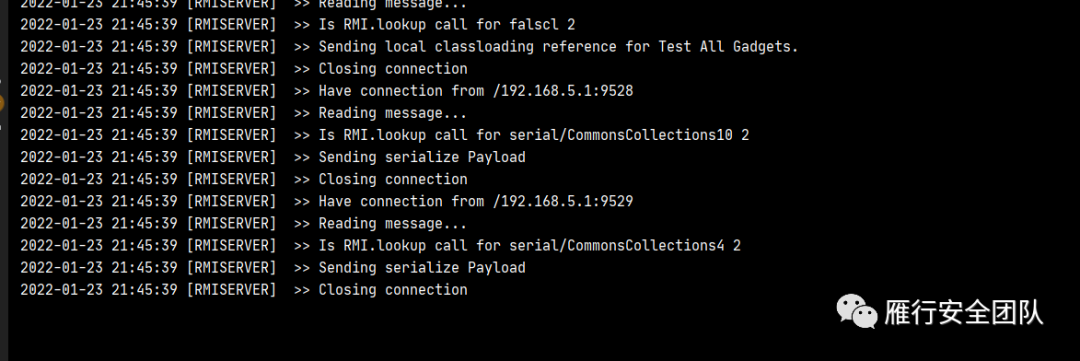1080x361 pixels.
Task: Click the 'serial/CommonsCollections10' text
Action: [x=621, y=135]
